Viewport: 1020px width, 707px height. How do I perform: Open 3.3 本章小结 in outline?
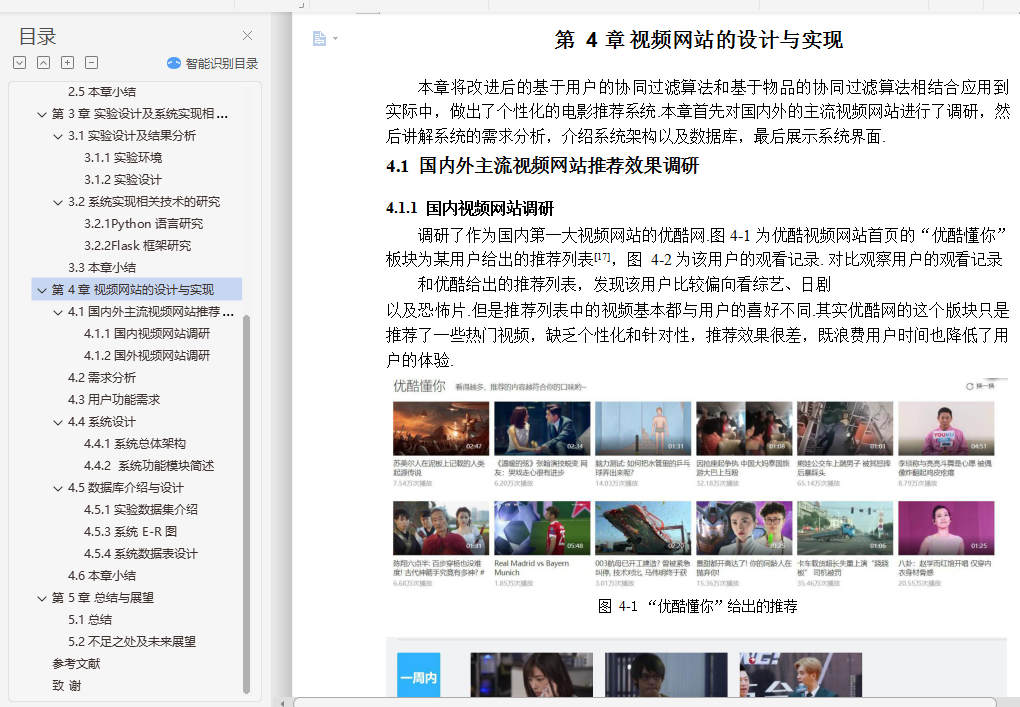pos(101,267)
